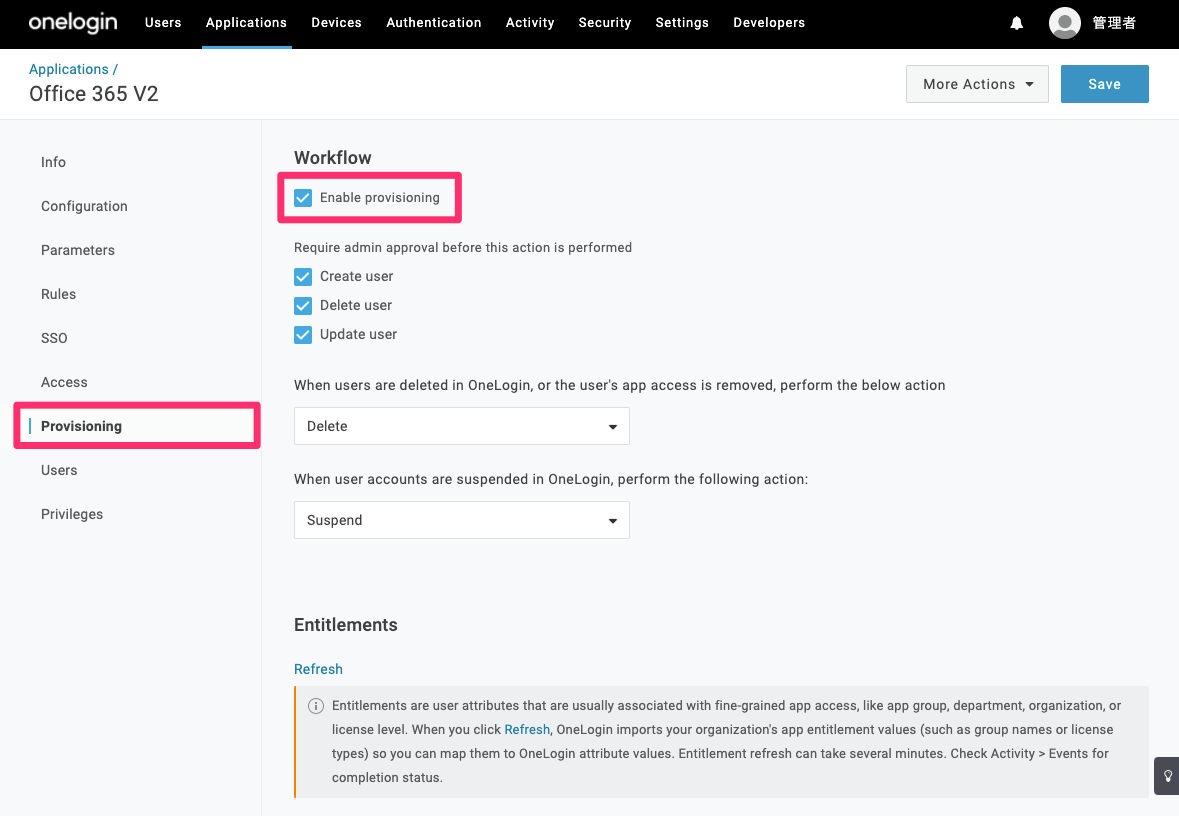Uncheck Update user approval checkbox

(x=303, y=335)
